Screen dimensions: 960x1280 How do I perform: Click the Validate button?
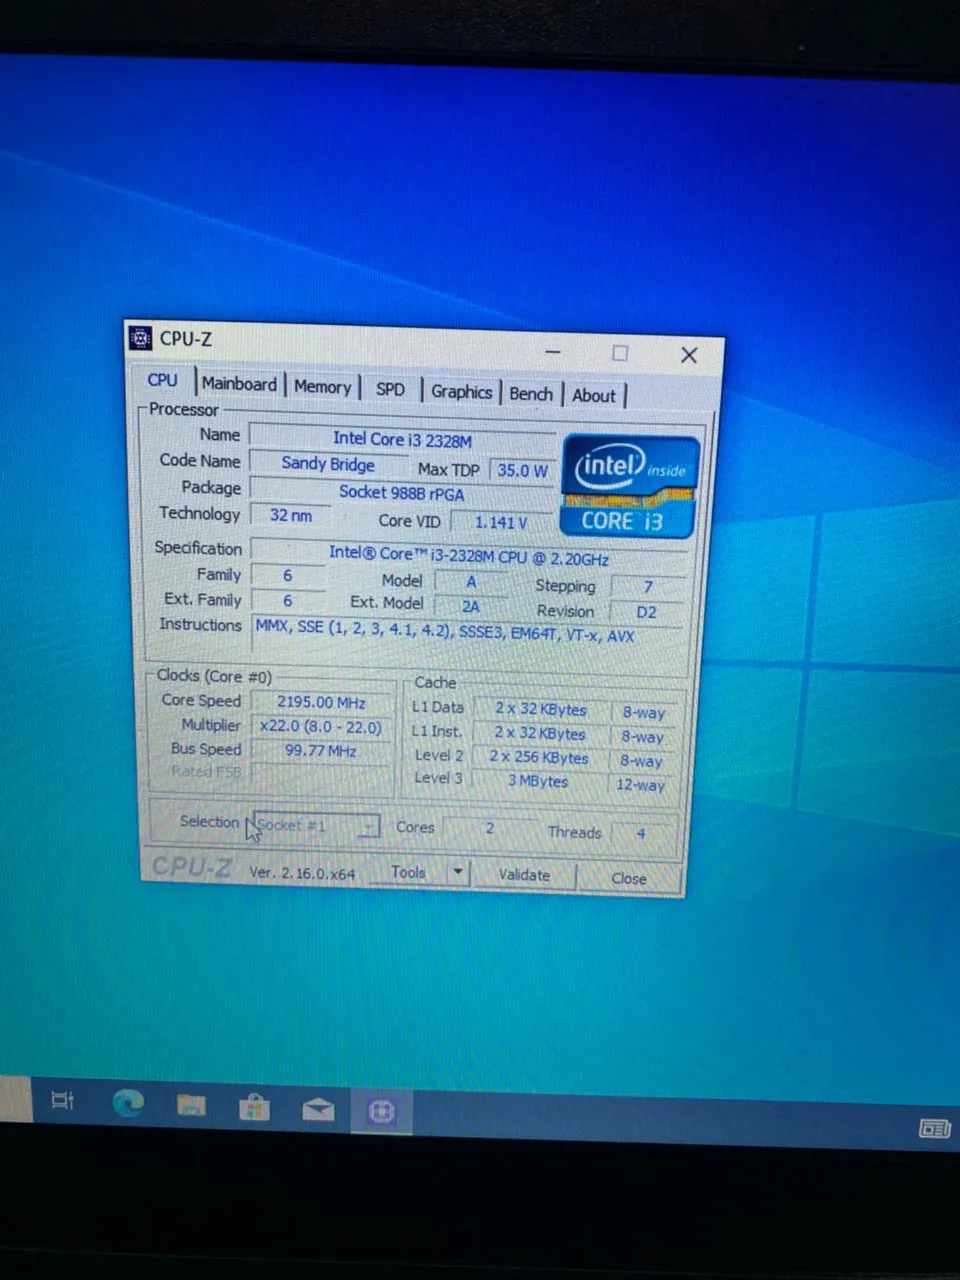(524, 875)
